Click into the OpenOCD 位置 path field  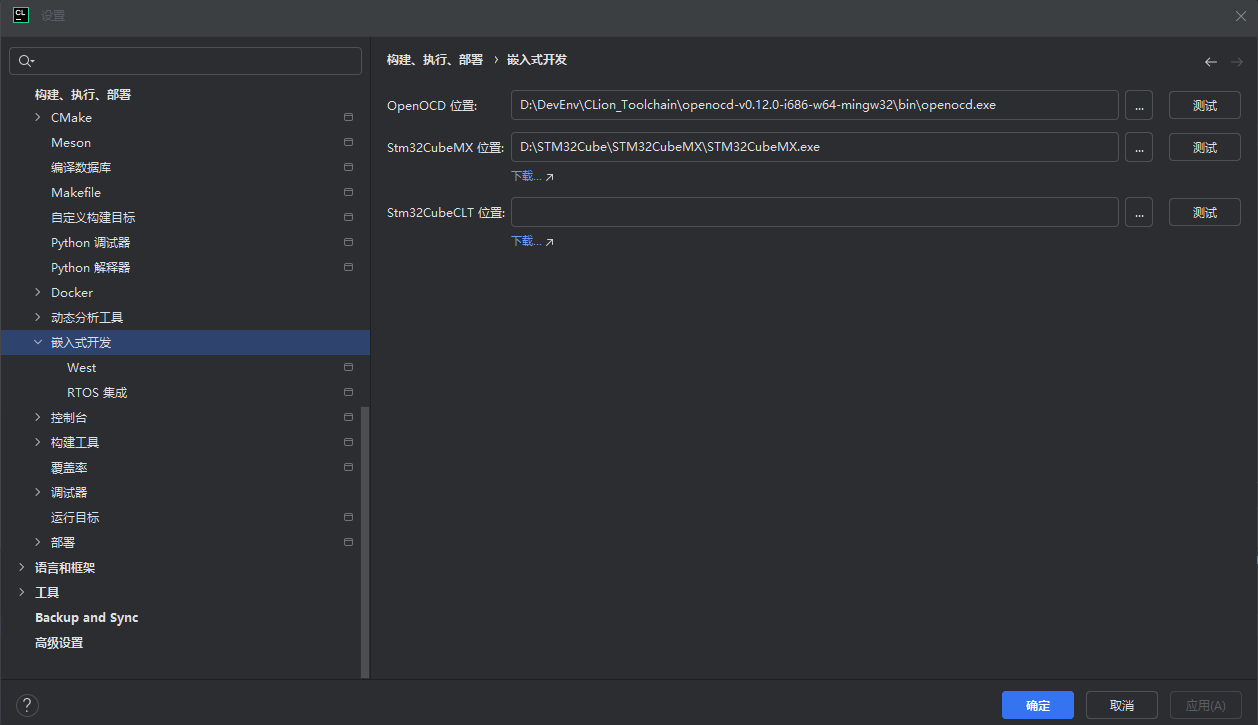(x=815, y=105)
